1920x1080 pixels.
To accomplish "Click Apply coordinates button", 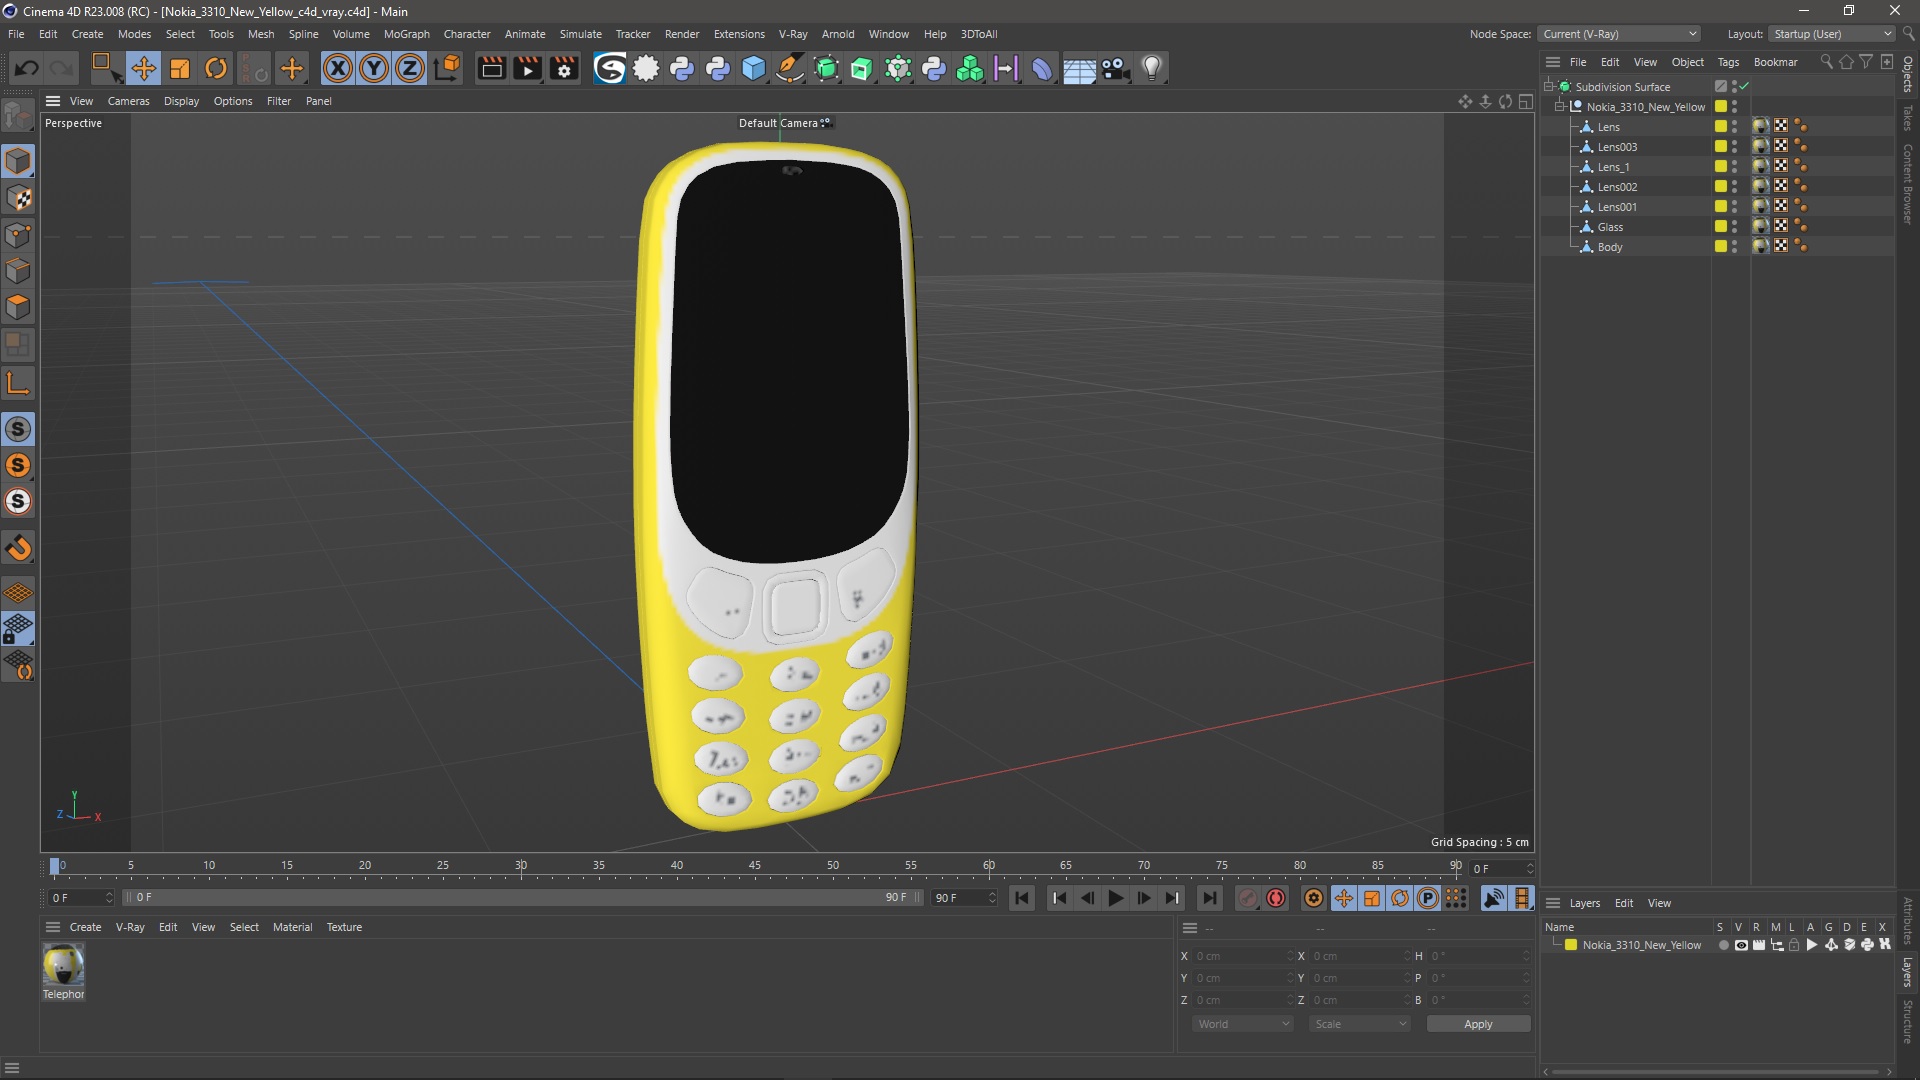I will pyautogui.click(x=1478, y=1024).
